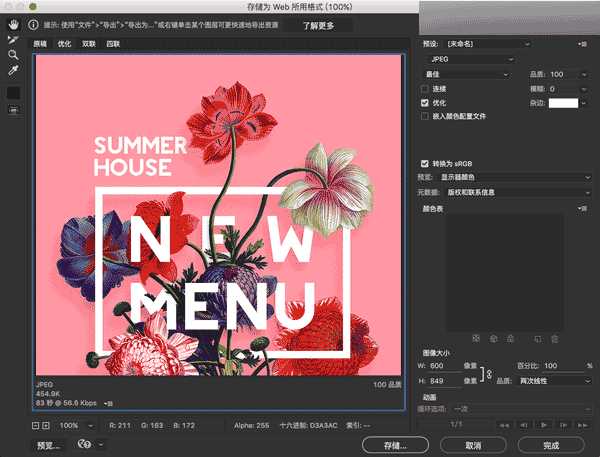Switch to the 四联 (4-Up) tab
Viewport: 600px width, 457px height.
tap(113, 44)
